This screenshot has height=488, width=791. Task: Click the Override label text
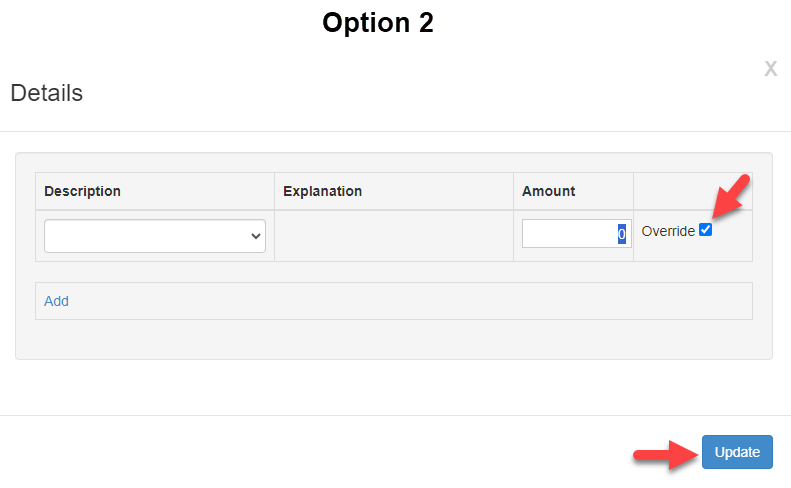[668, 231]
